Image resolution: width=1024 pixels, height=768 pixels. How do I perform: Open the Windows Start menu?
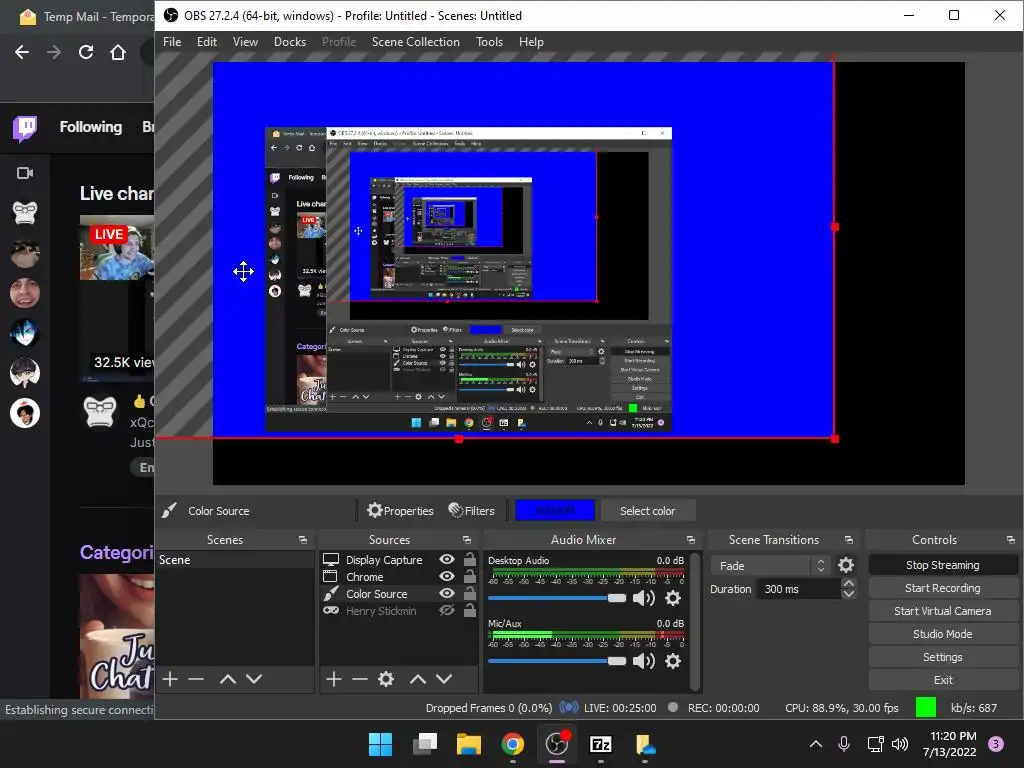pyautogui.click(x=380, y=744)
